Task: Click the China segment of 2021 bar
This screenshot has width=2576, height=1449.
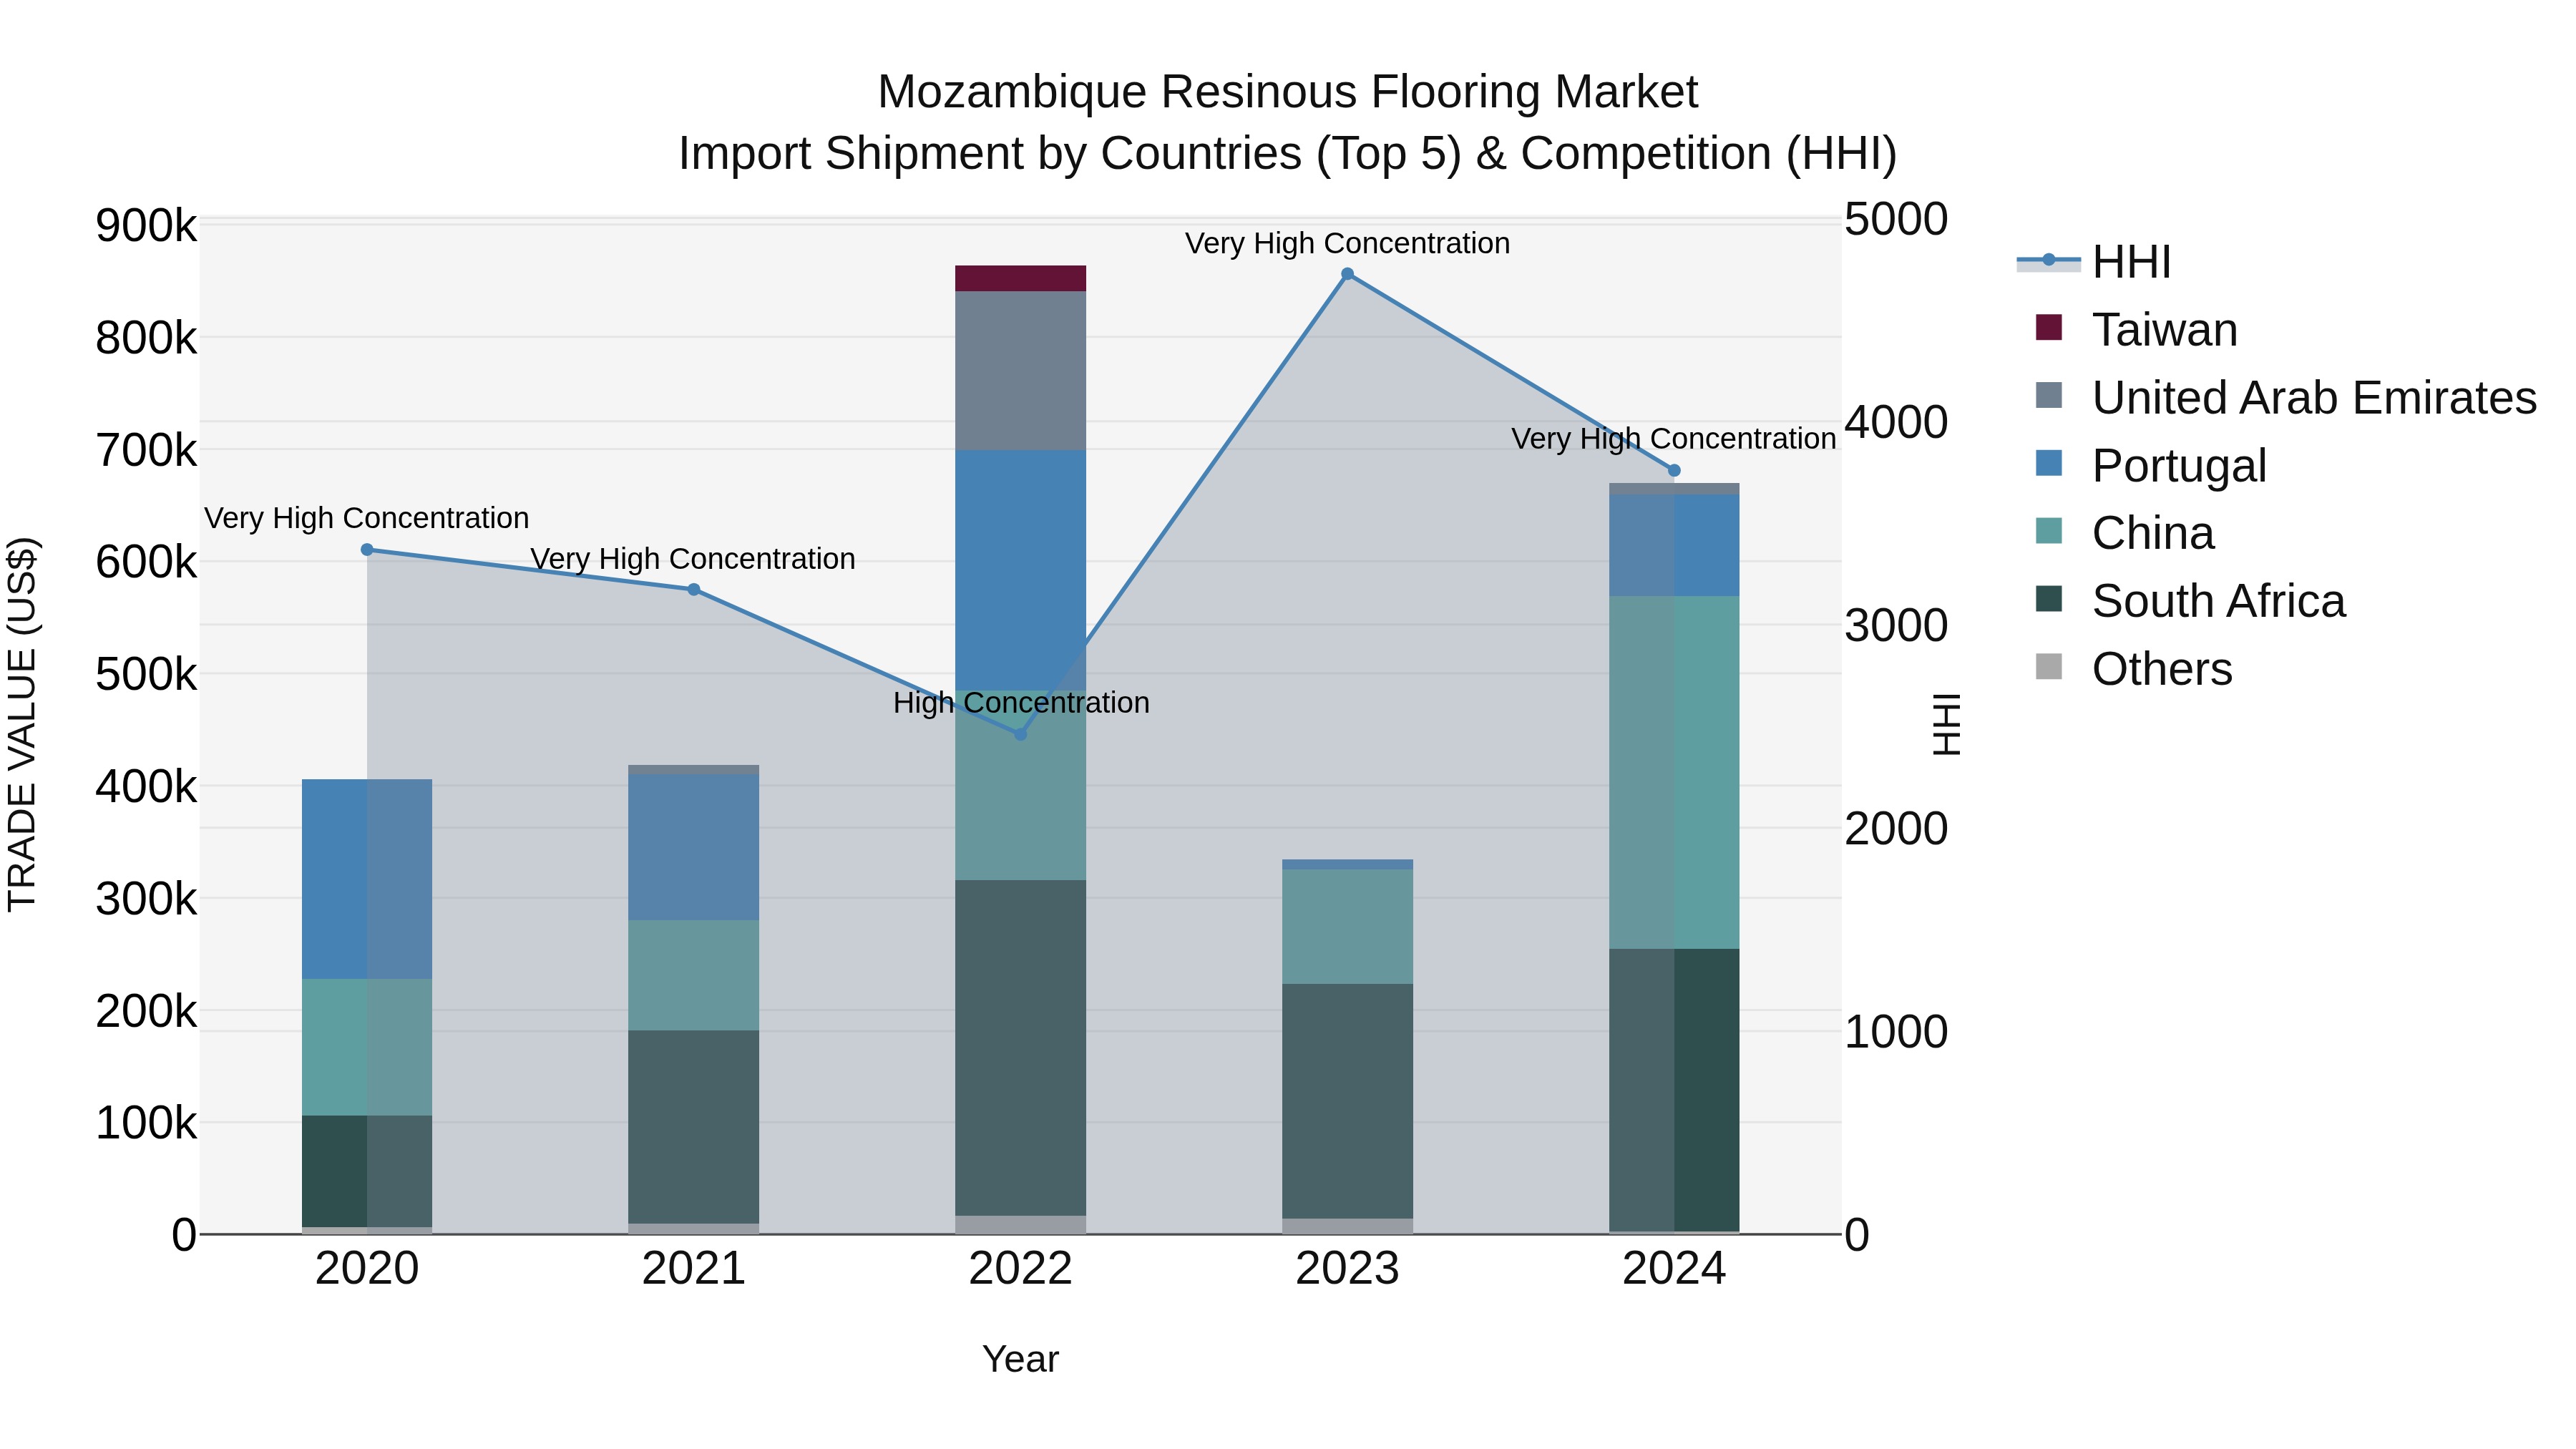Action: [x=694, y=976]
